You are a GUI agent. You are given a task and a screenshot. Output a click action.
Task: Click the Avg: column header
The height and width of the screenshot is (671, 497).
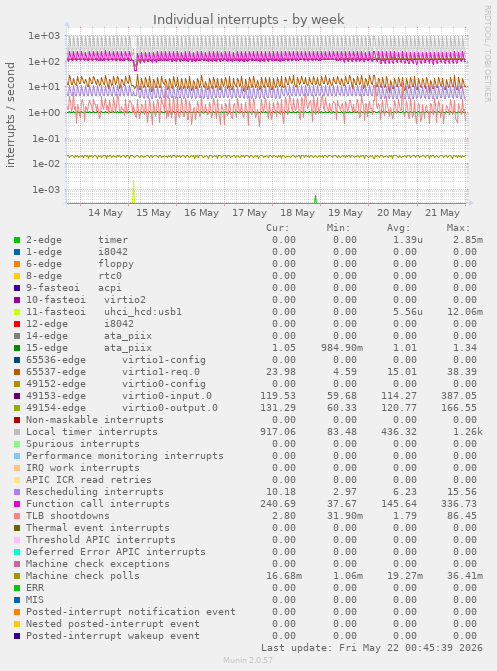(398, 228)
